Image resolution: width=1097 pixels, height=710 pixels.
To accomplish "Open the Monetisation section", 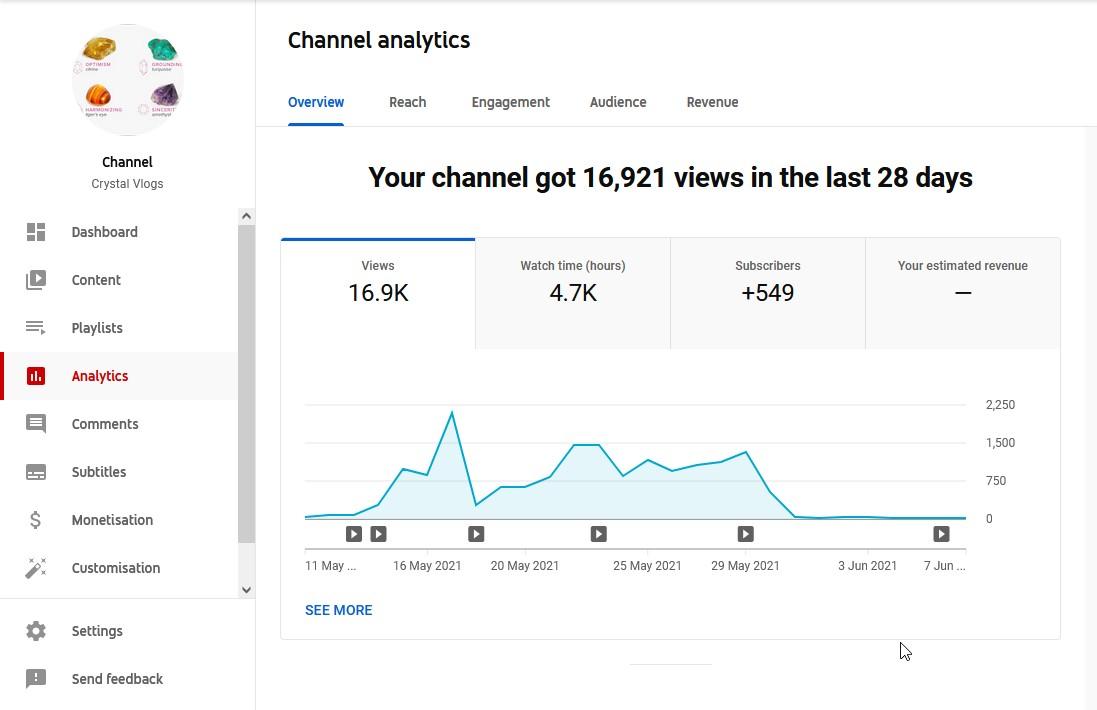I will pyautogui.click(x=112, y=520).
